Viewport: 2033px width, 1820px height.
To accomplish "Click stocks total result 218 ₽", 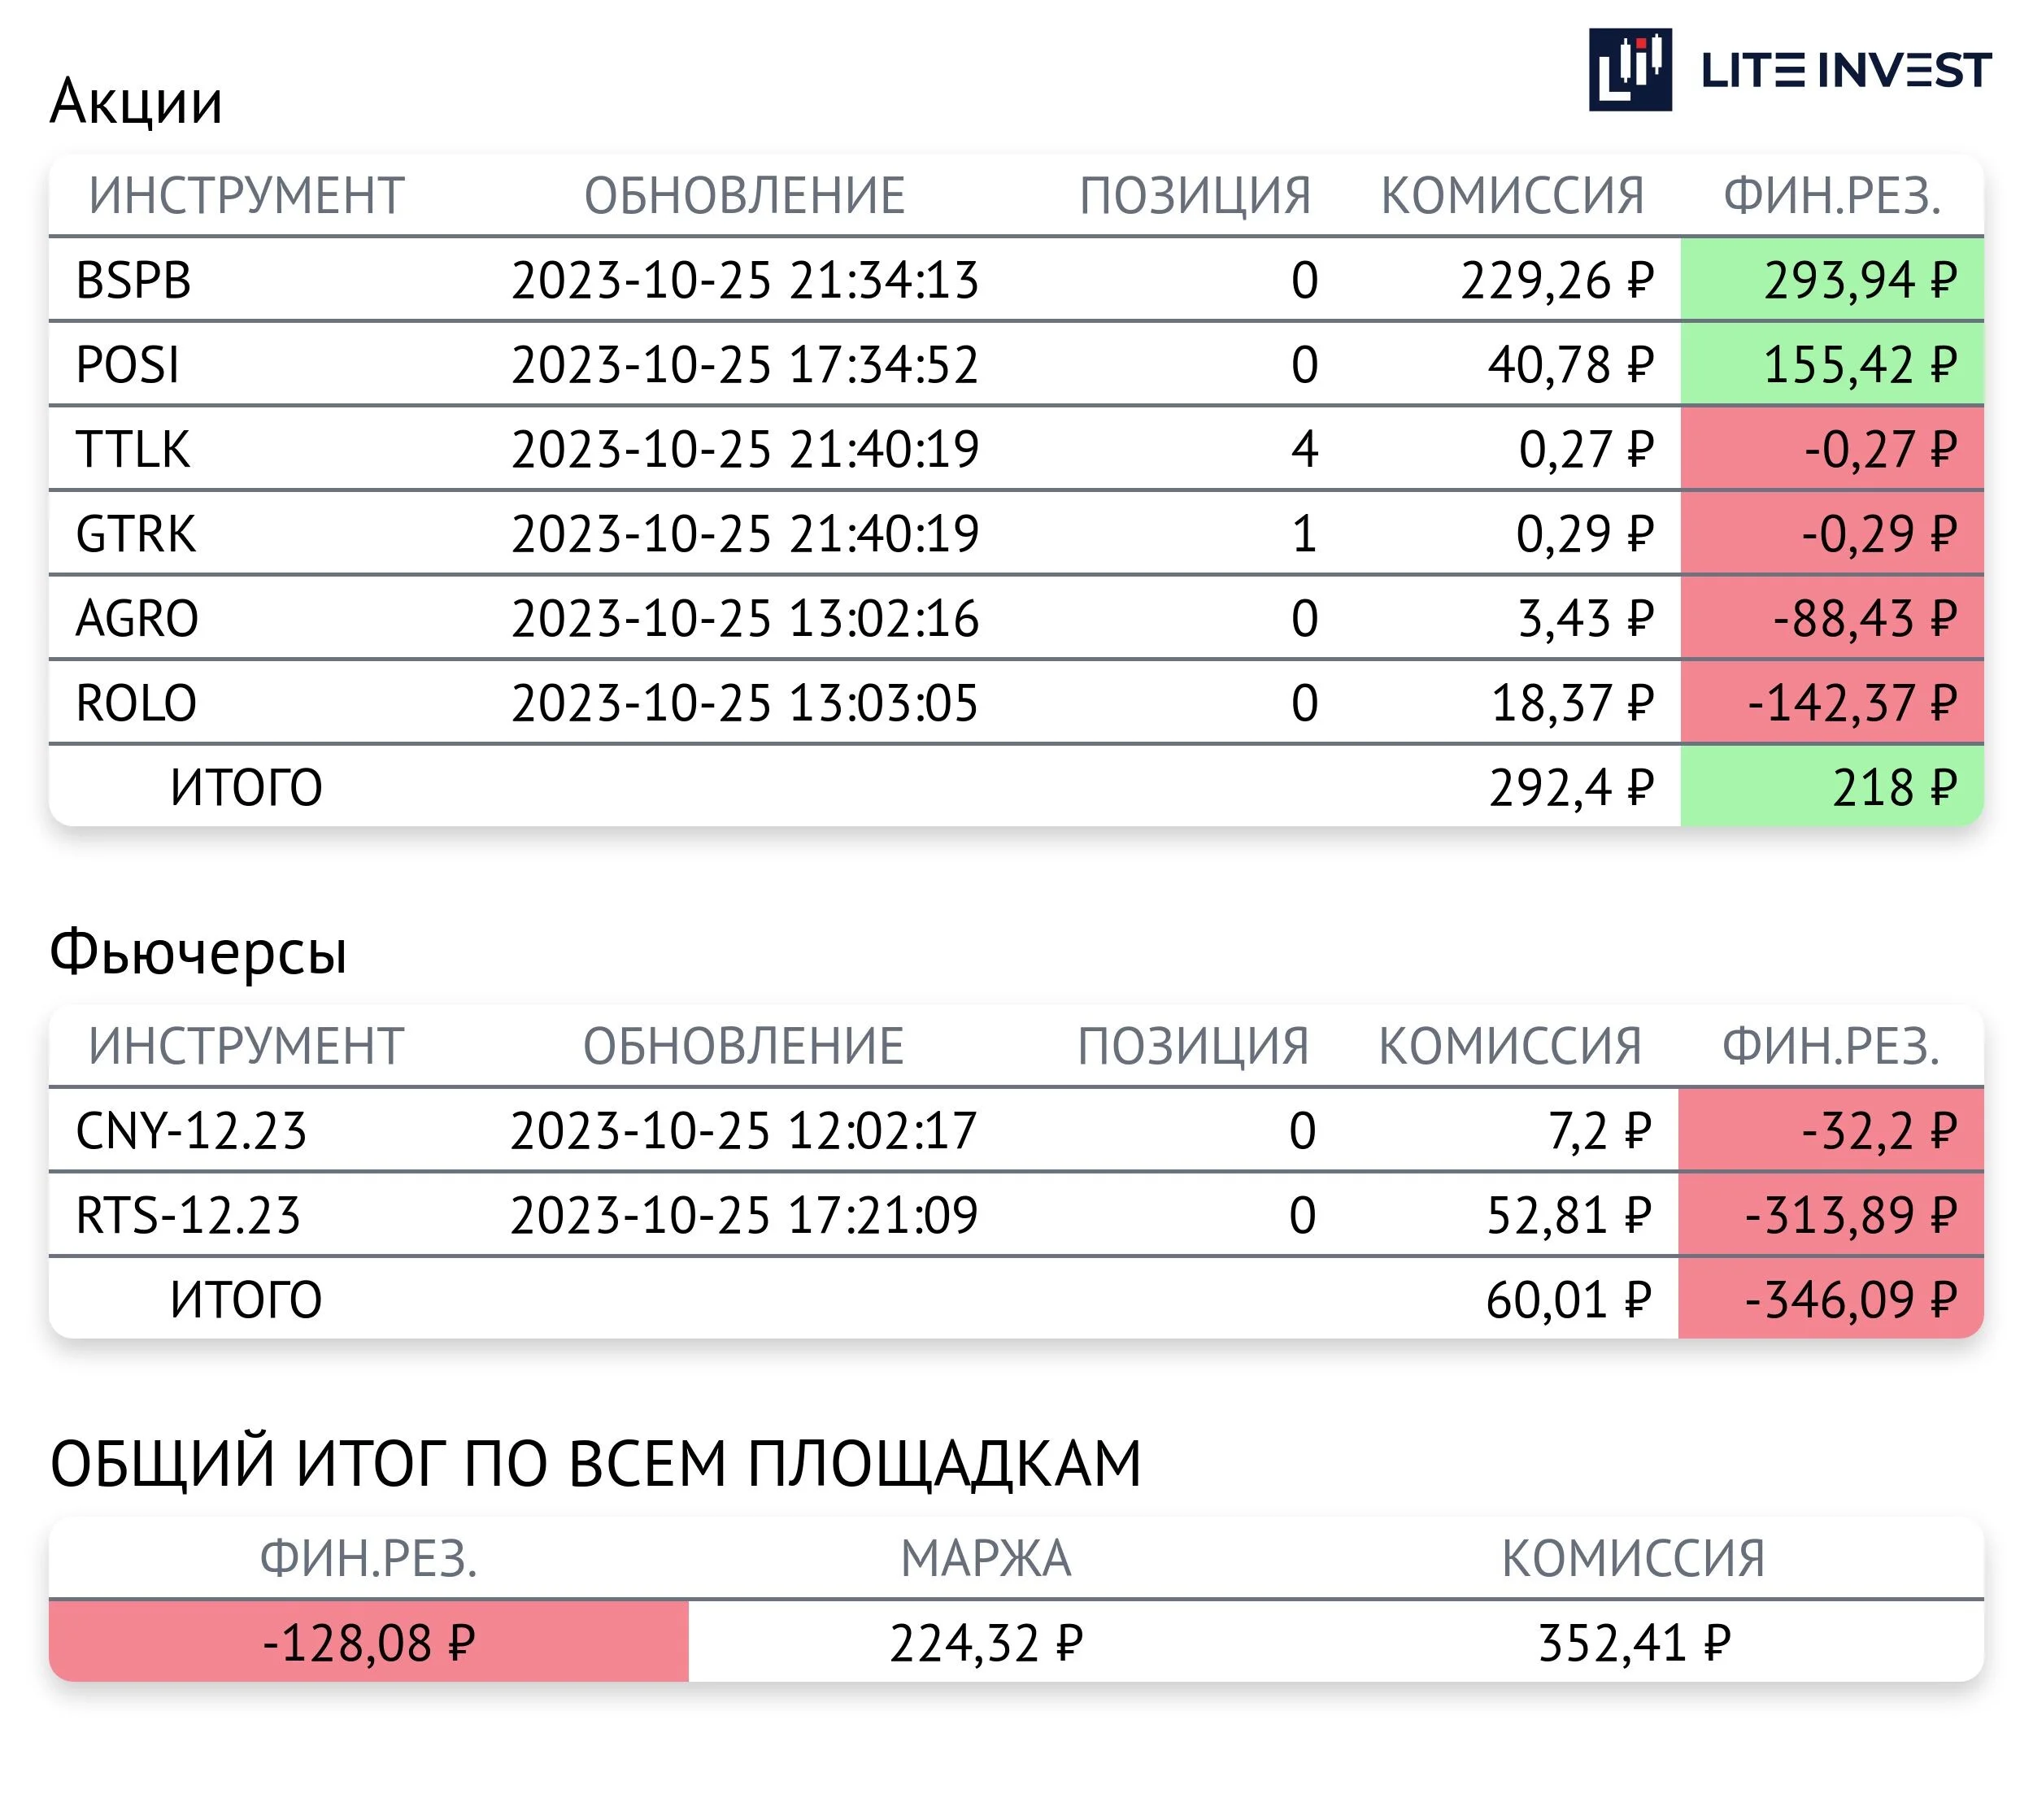I will click(1832, 787).
